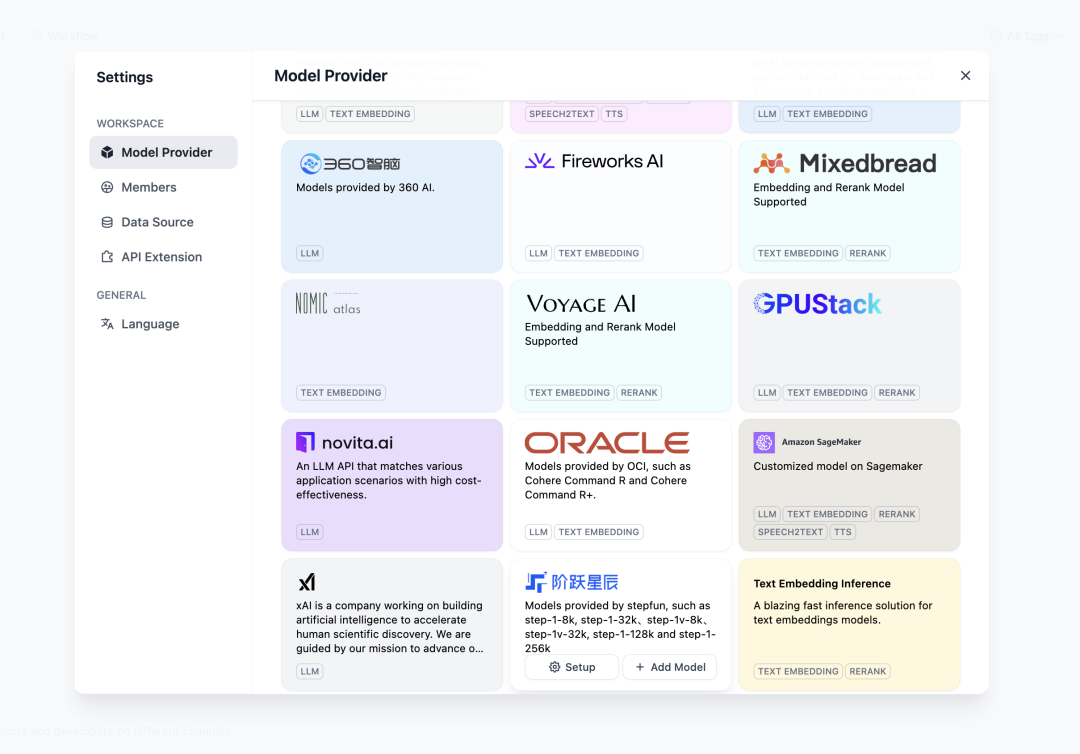1080x754 pixels.
Task: Click the 'Amazon SageMaker' name label
Action: 821,442
